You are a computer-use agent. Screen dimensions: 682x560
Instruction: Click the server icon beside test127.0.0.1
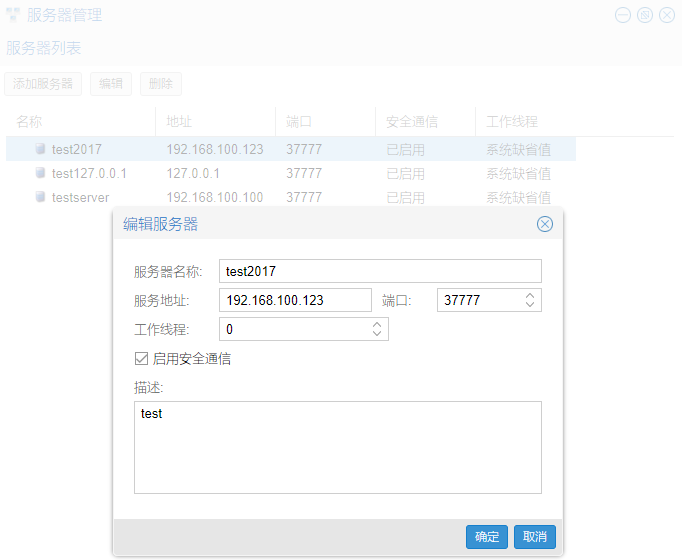point(41,173)
